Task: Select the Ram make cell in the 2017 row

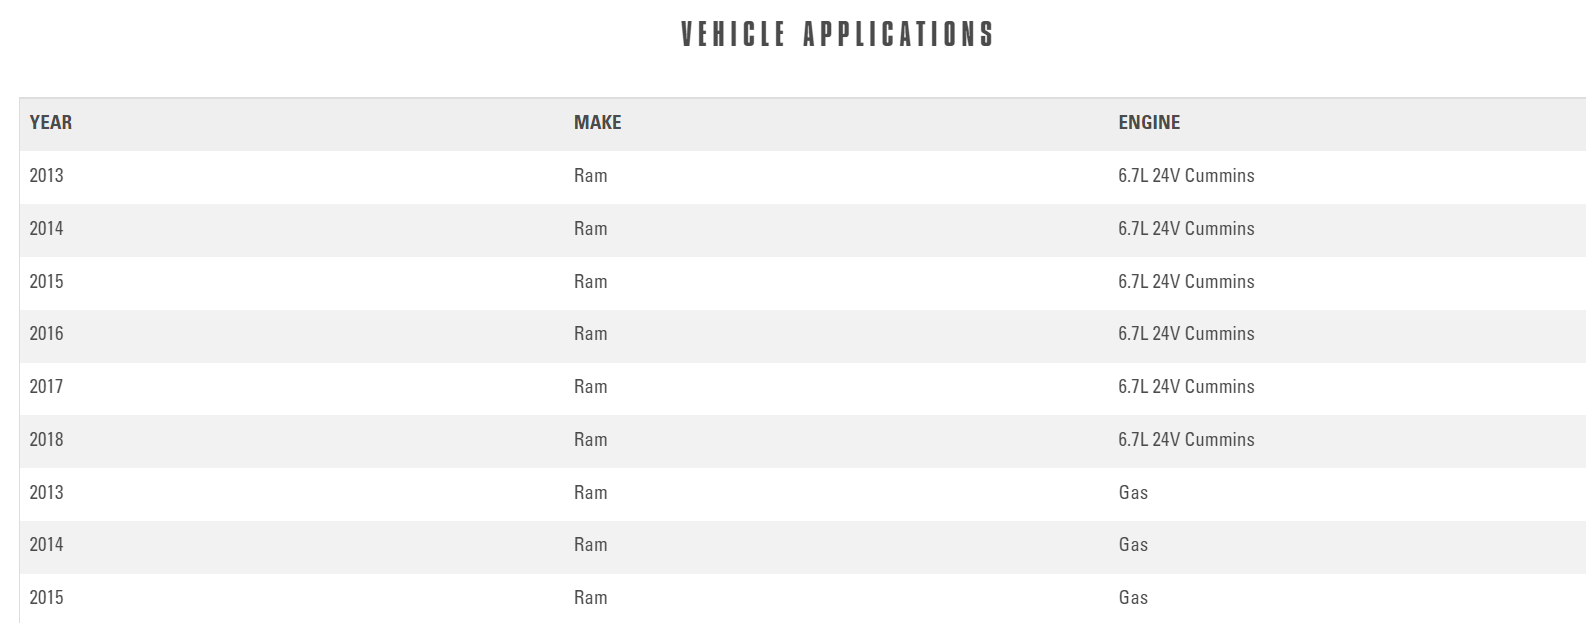Action: coord(590,387)
